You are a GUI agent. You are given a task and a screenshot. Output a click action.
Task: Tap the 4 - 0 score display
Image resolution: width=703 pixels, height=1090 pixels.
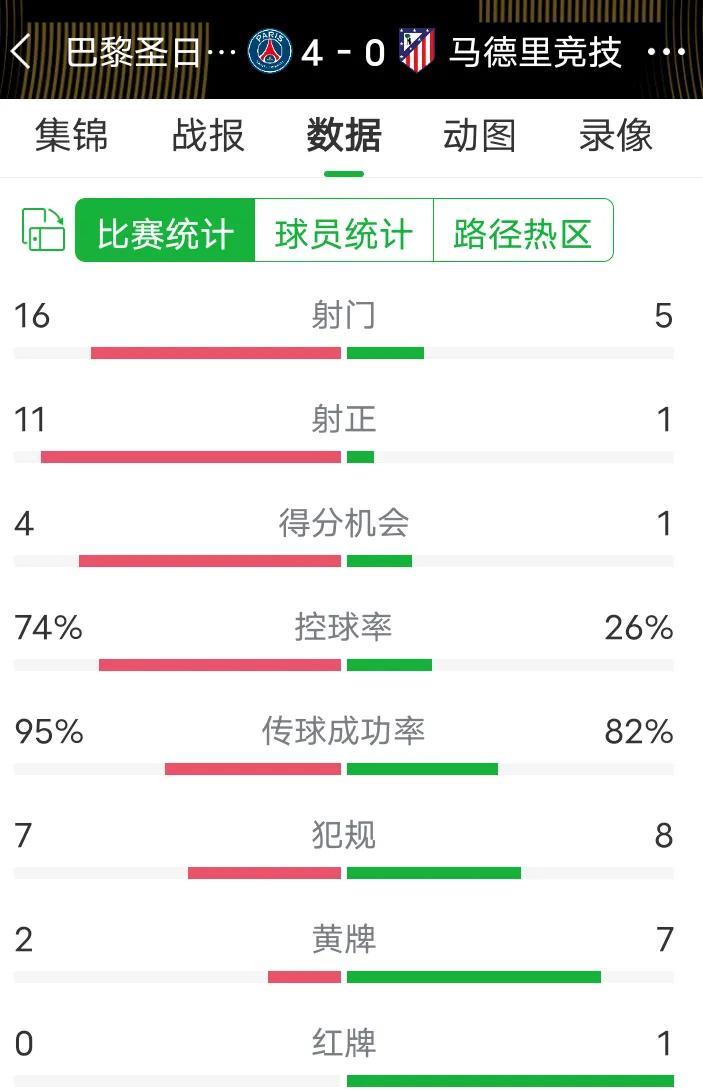[344, 52]
